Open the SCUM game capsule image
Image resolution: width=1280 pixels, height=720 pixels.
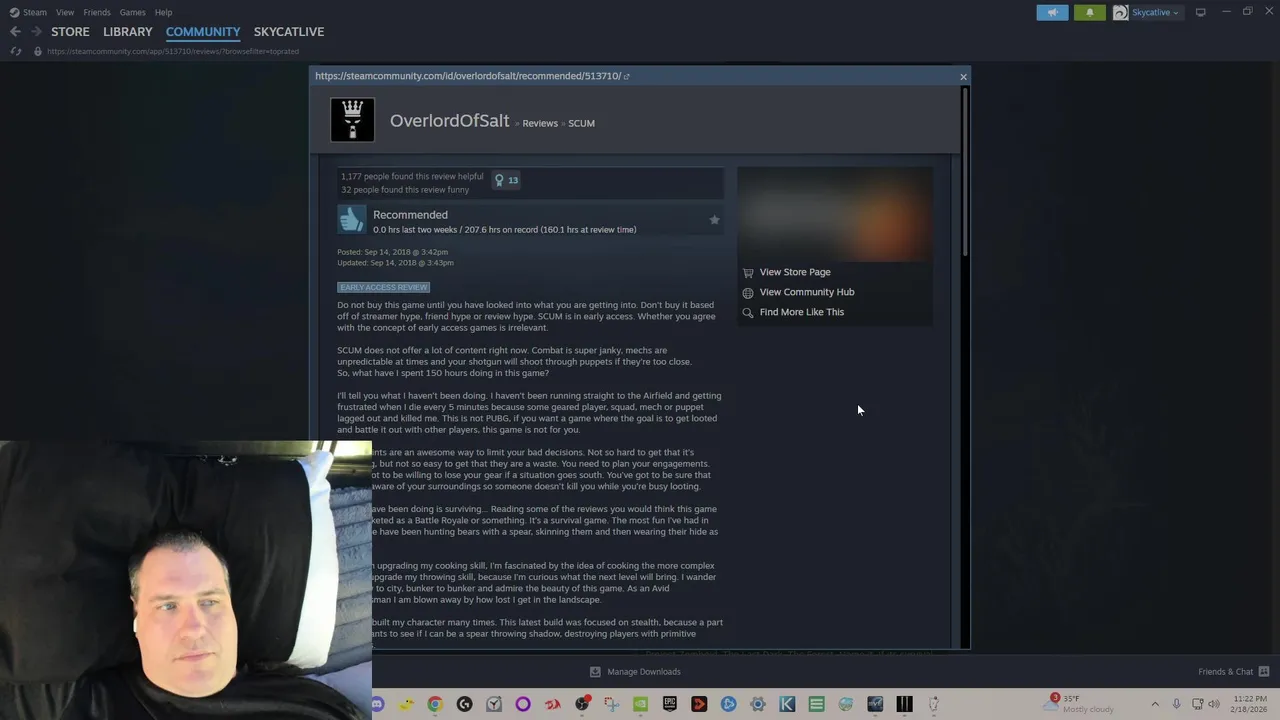[835, 213]
